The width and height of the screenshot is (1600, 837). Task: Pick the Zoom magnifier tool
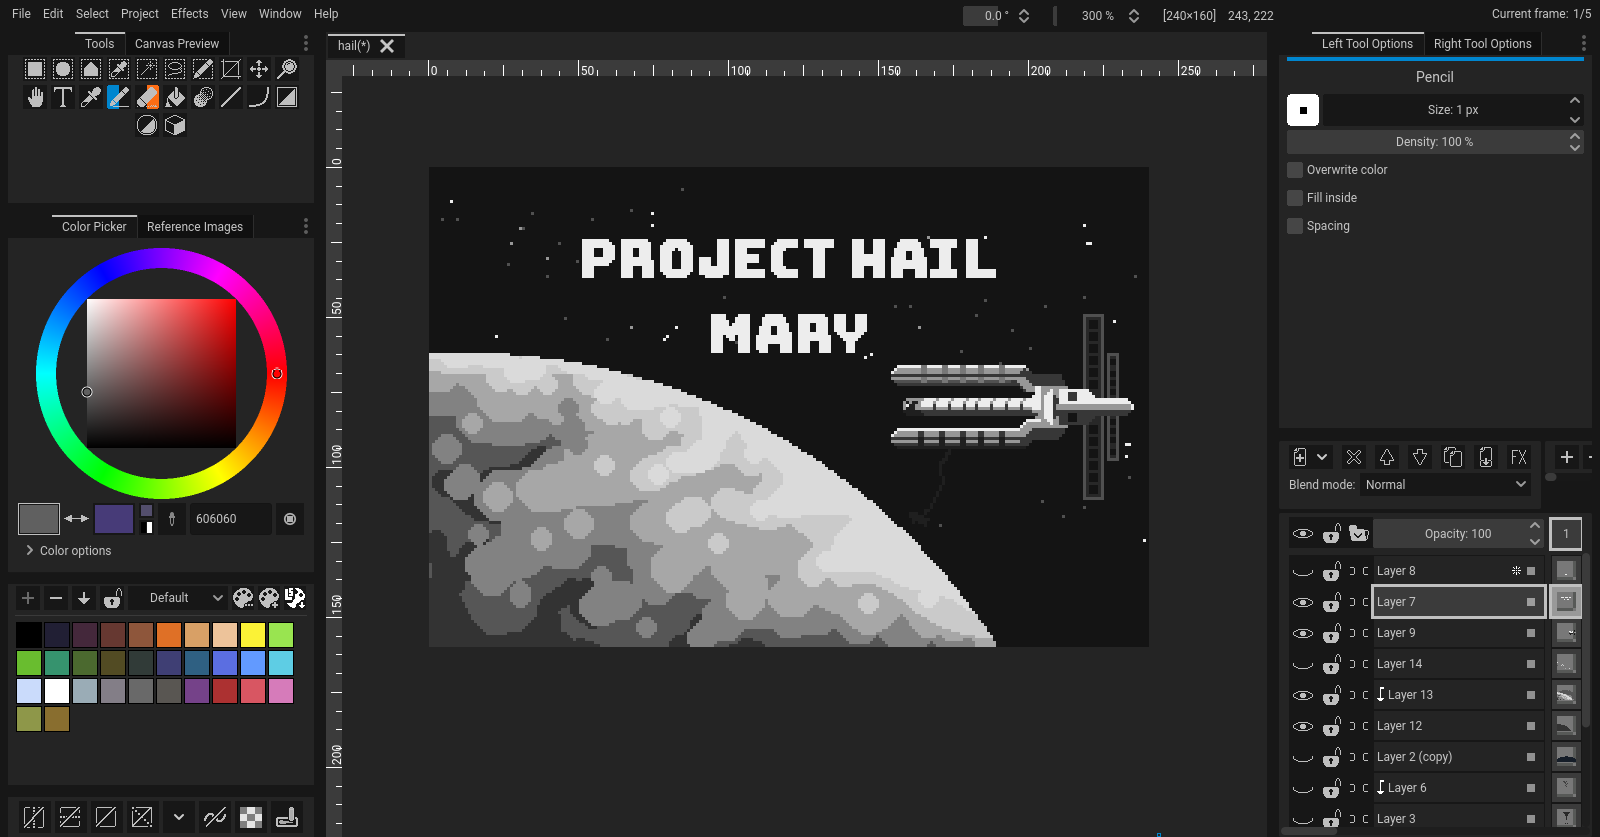pyautogui.click(x=287, y=69)
